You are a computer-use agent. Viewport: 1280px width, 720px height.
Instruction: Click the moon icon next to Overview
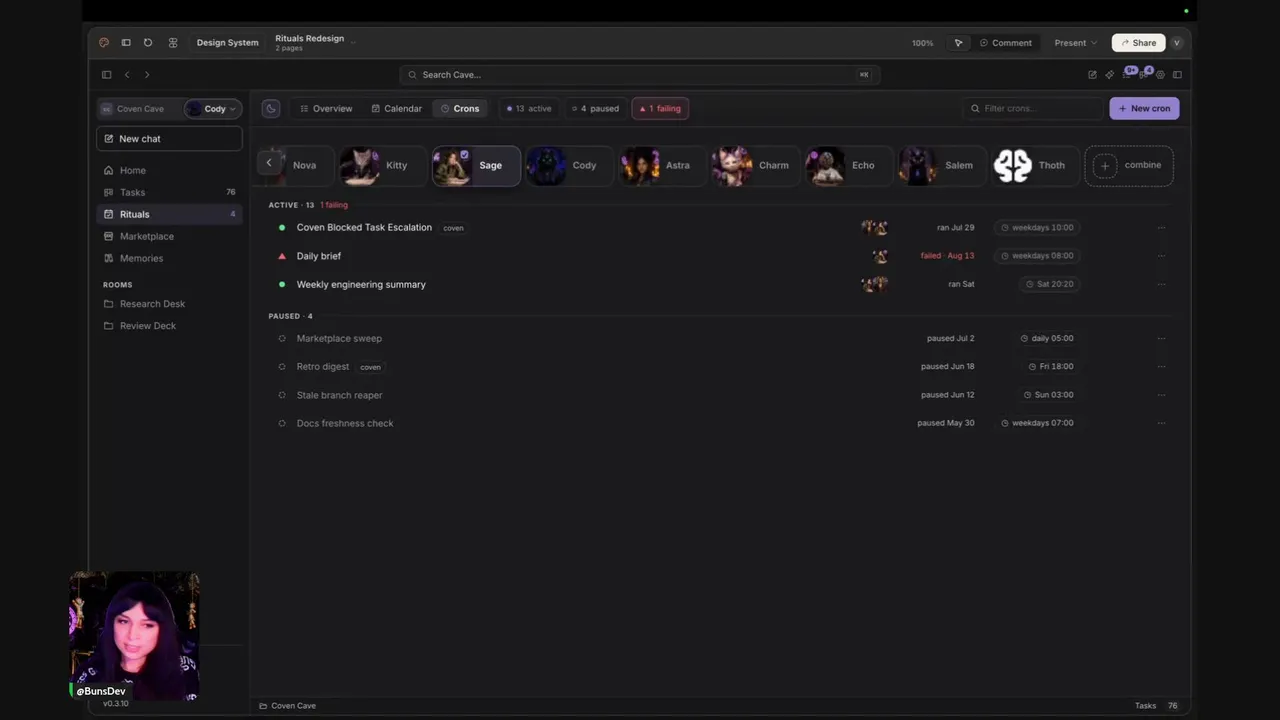point(271,108)
